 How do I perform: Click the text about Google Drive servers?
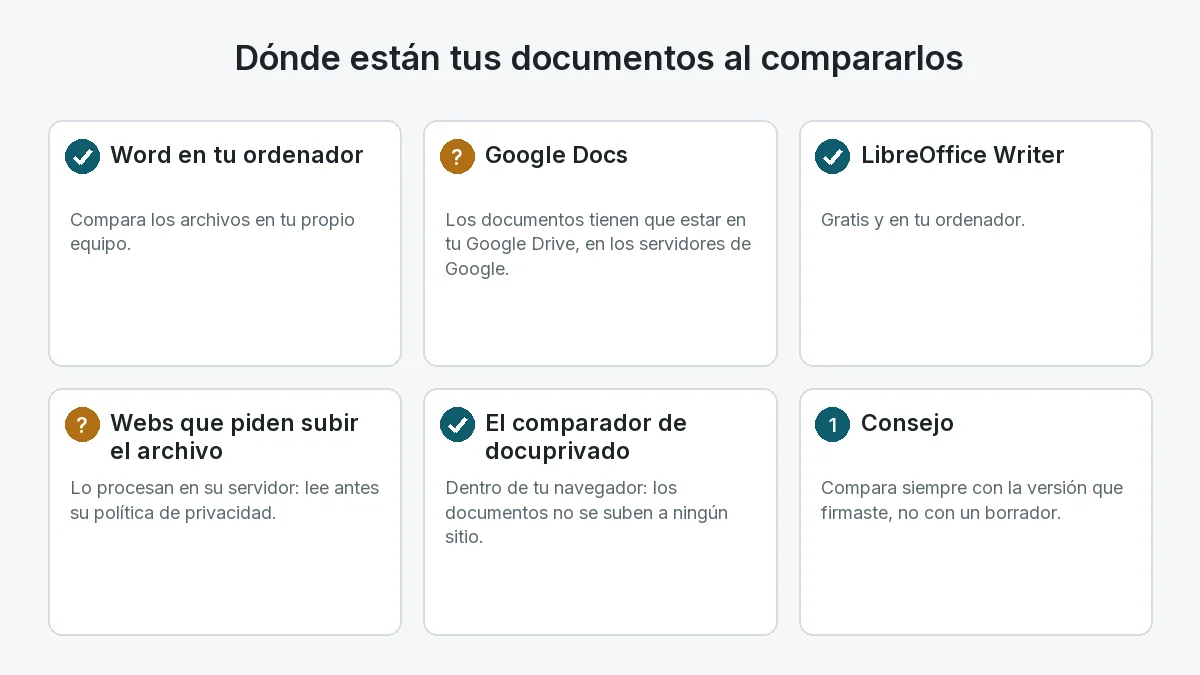coord(598,244)
